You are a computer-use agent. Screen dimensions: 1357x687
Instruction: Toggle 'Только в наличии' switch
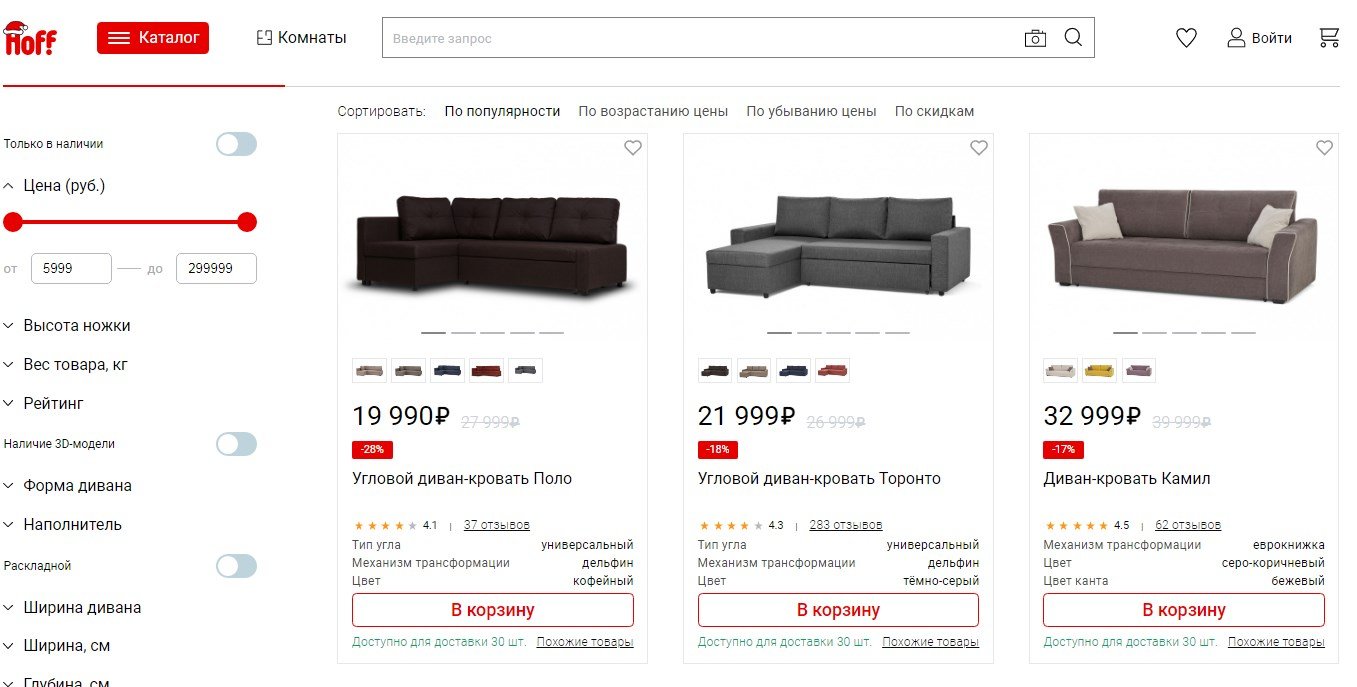[237, 144]
